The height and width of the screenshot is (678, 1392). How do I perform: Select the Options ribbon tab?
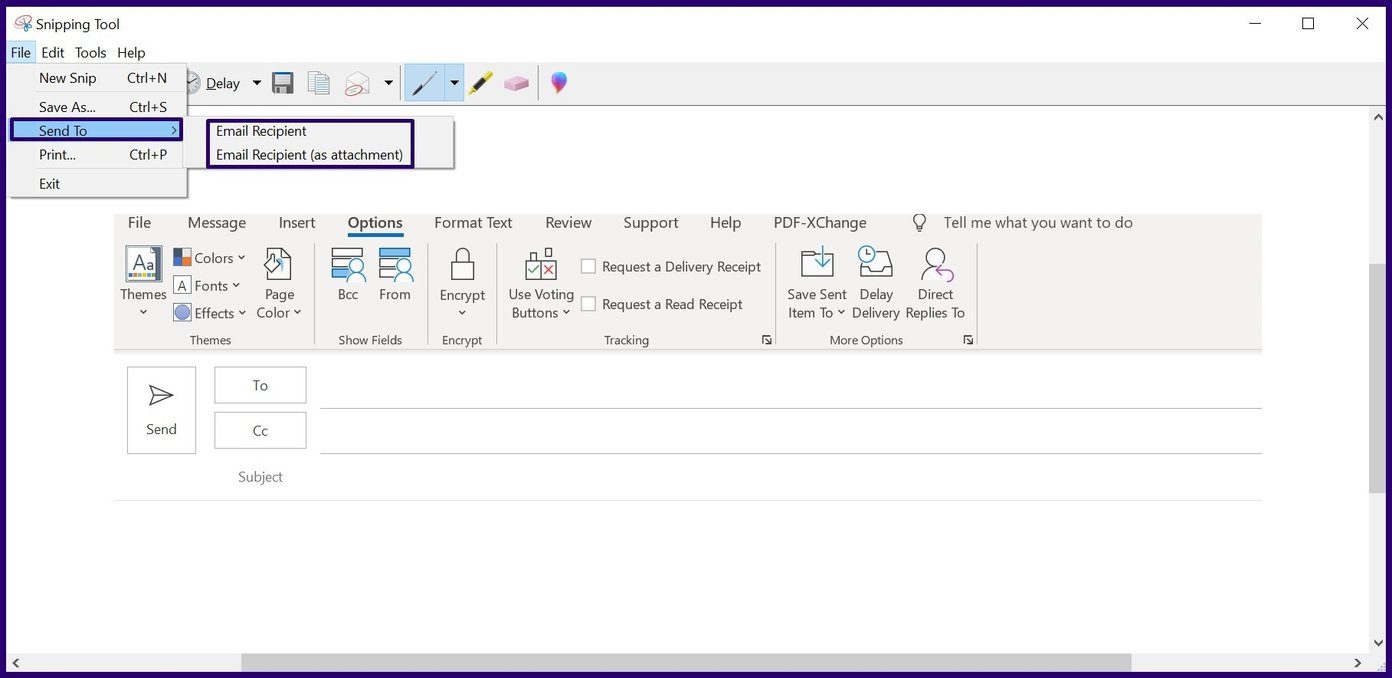click(375, 223)
